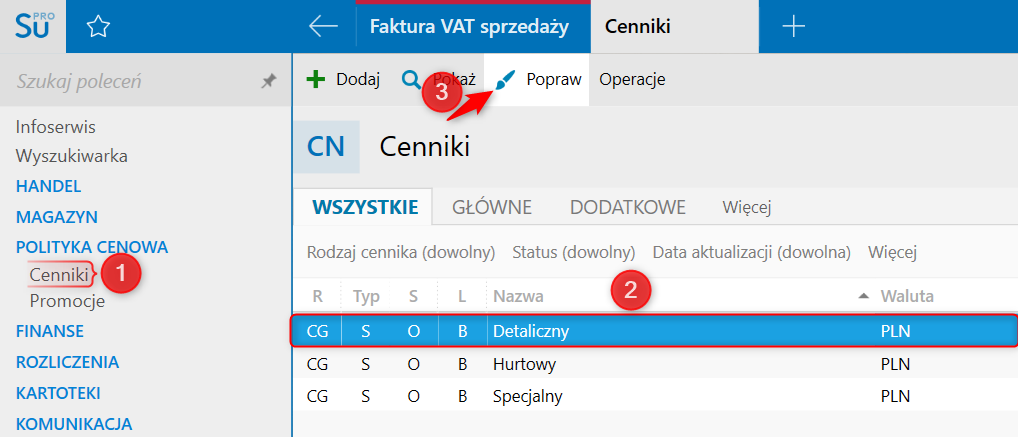Open the Rodzaj cennika filter
The image size is (1018, 437).
402,252
